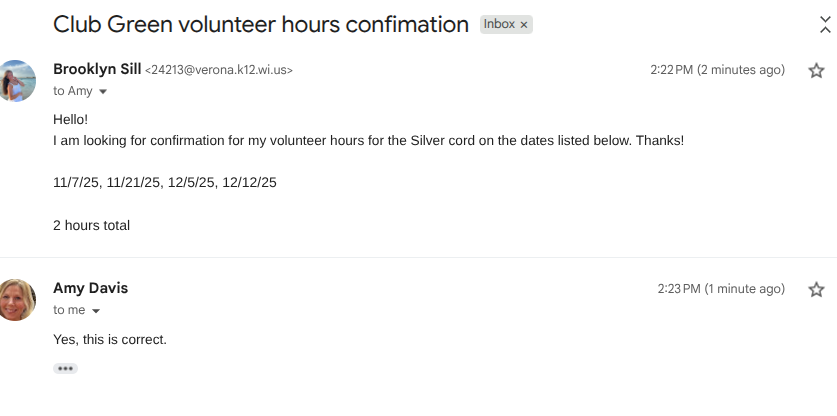The width and height of the screenshot is (837, 416).
Task: Expand recipient details next to "to Amy"
Action: click(x=102, y=92)
